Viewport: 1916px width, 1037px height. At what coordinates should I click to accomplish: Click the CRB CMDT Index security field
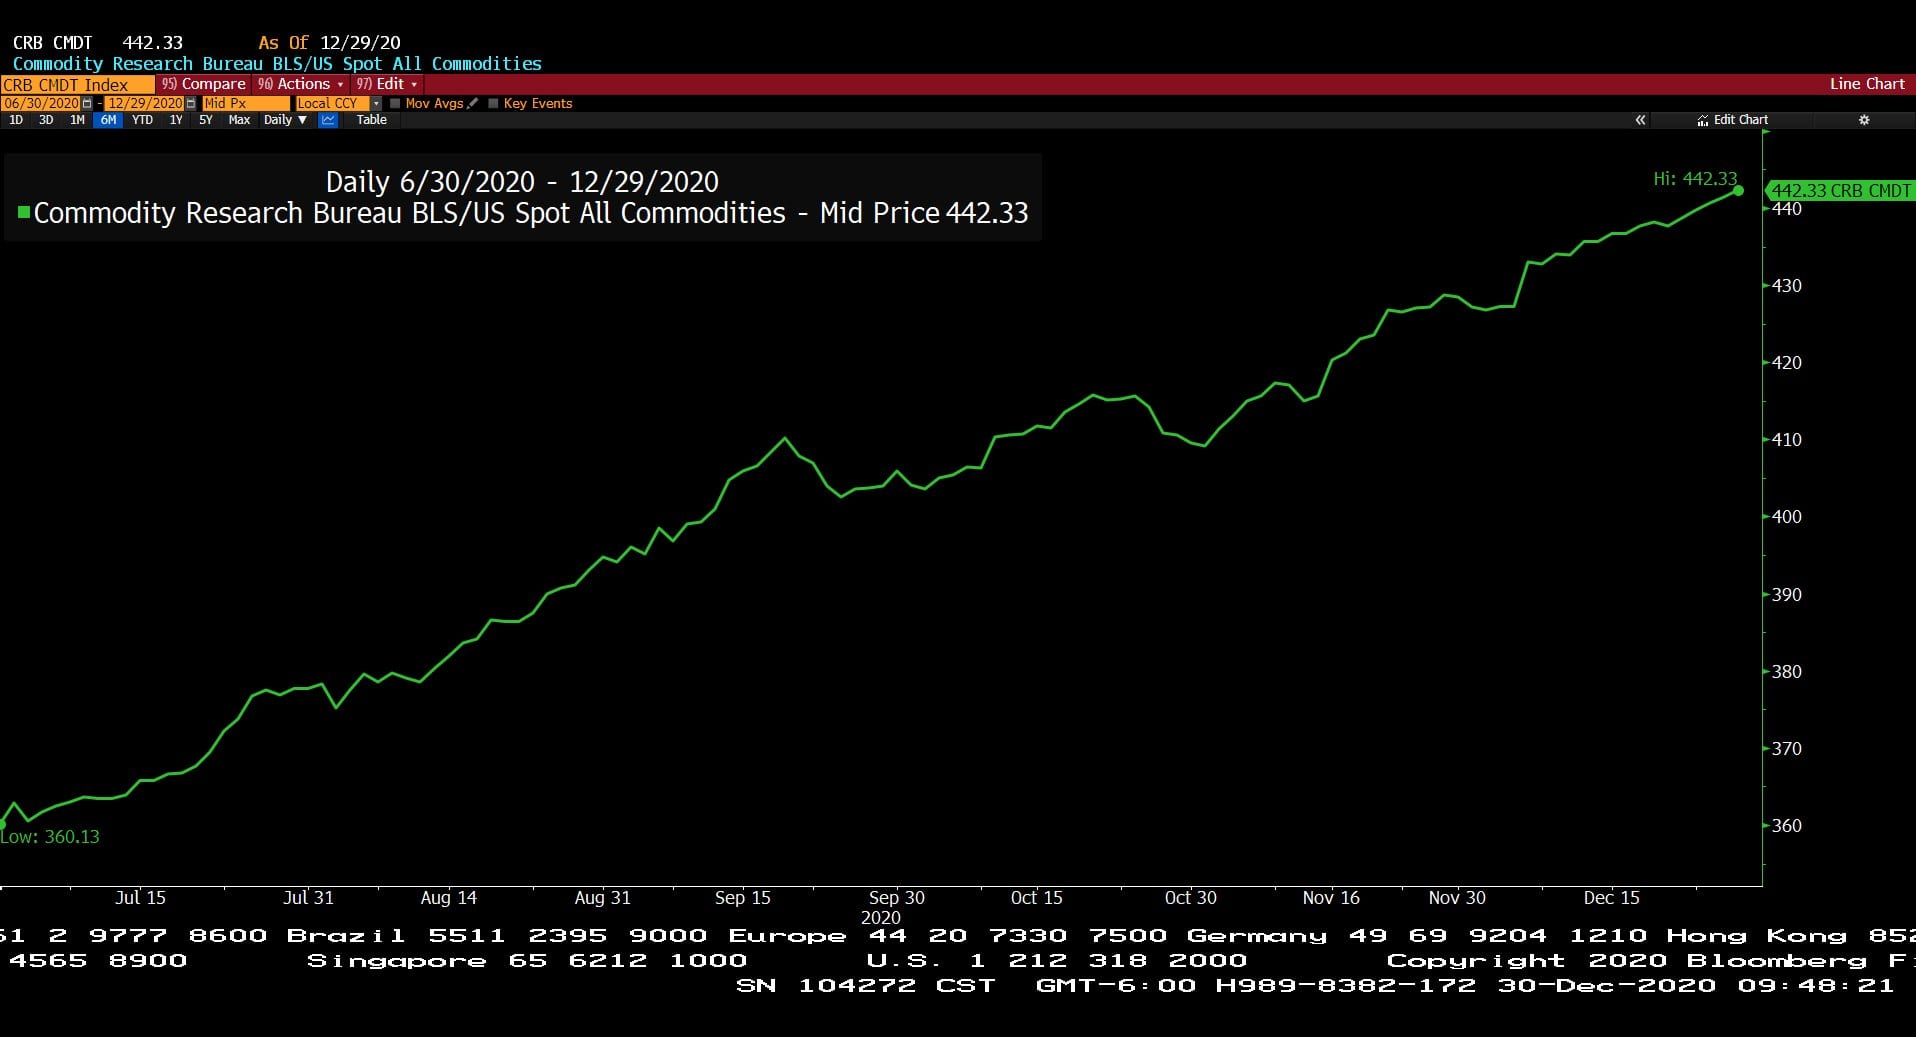pyautogui.click(x=78, y=85)
